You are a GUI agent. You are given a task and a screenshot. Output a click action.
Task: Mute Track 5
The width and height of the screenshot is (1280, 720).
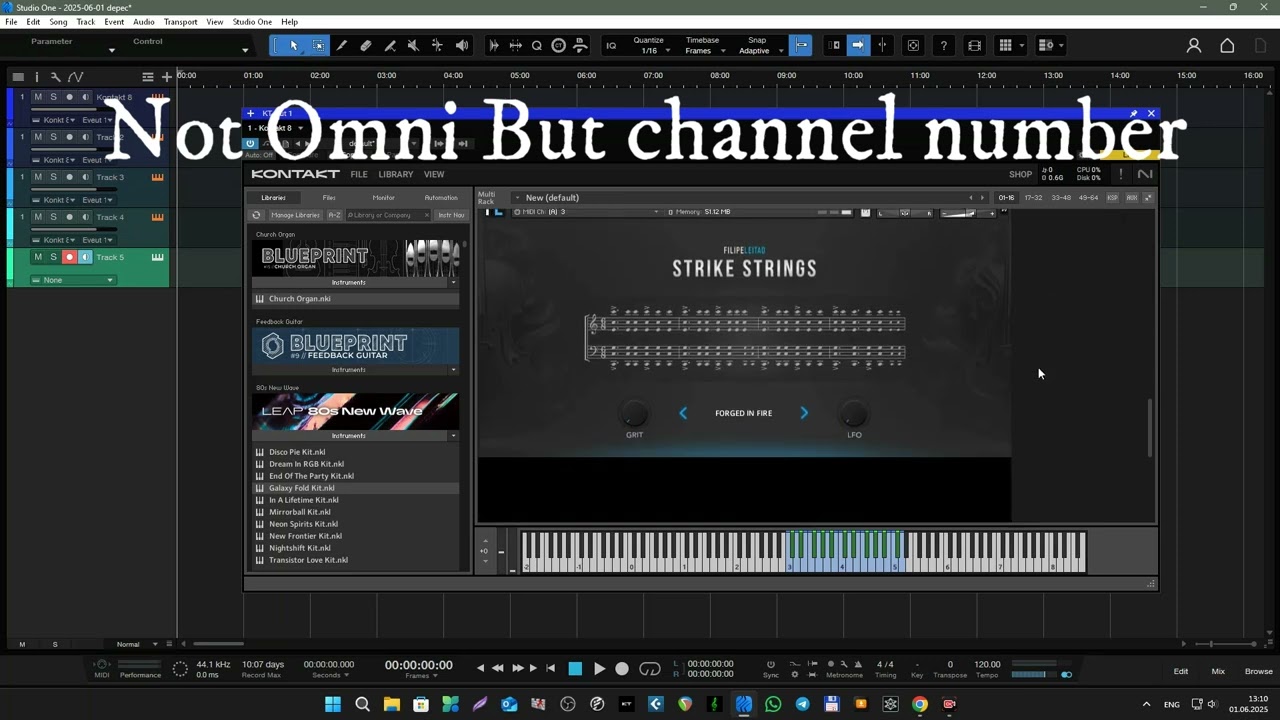(x=38, y=257)
